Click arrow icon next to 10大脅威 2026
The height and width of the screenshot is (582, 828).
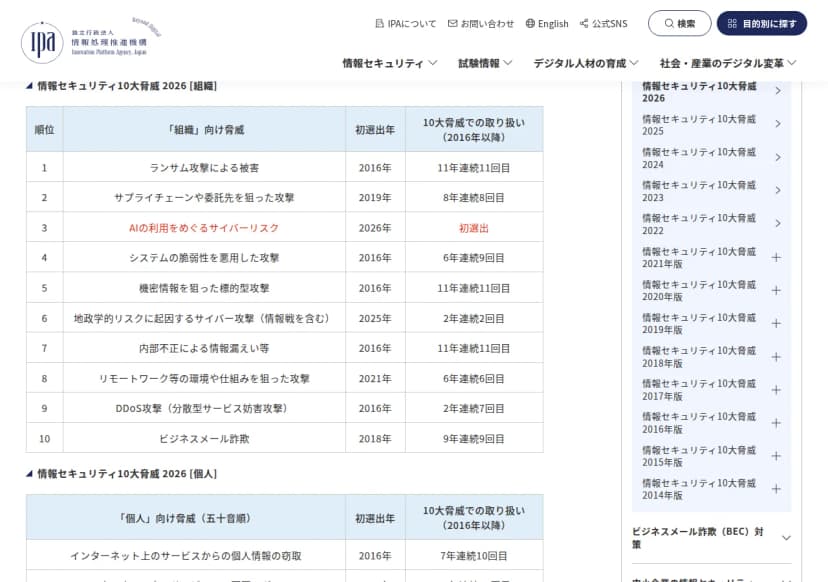tap(778, 91)
